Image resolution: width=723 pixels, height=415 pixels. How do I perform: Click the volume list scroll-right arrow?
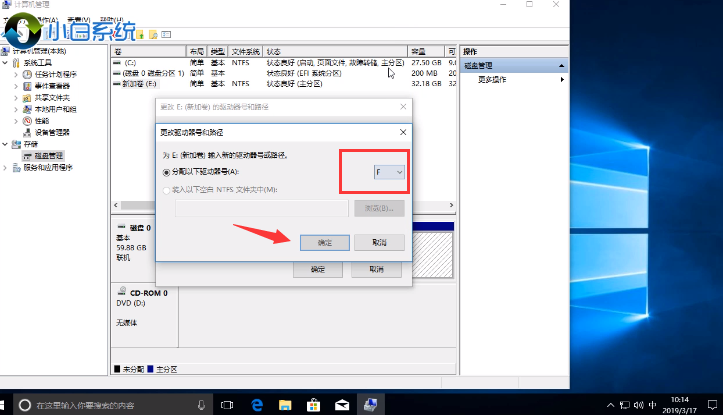[x=451, y=205]
